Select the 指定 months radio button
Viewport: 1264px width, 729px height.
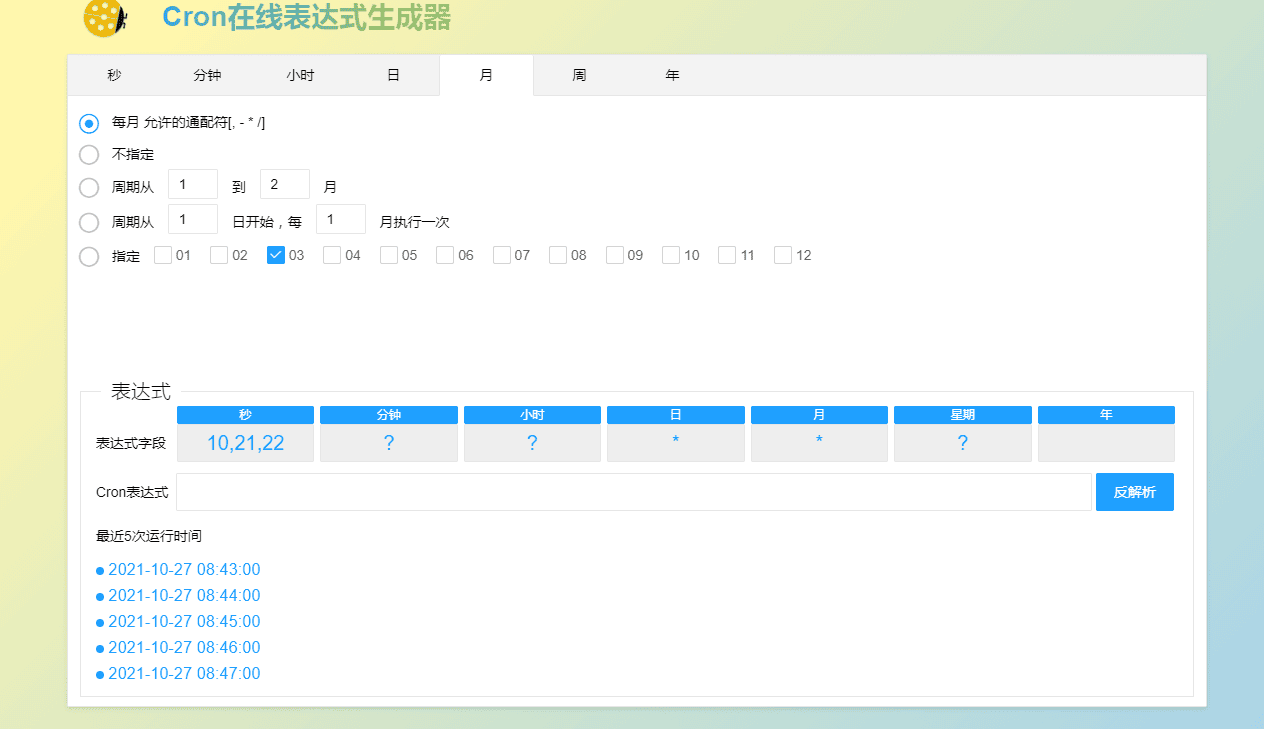point(89,257)
